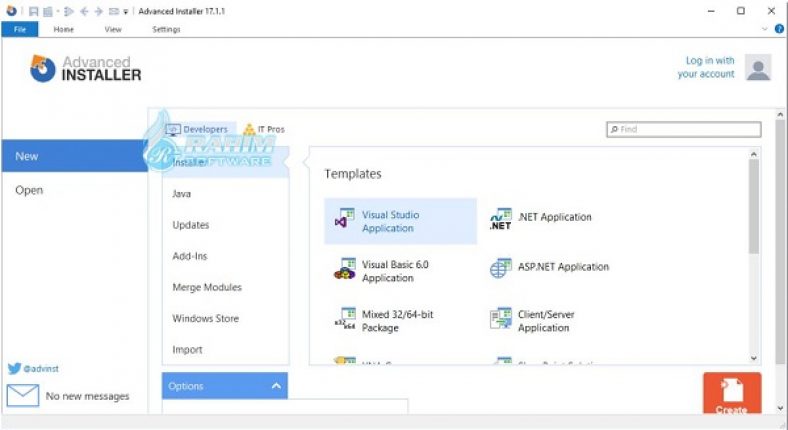Click the Log in with your account link

[x=706, y=67]
